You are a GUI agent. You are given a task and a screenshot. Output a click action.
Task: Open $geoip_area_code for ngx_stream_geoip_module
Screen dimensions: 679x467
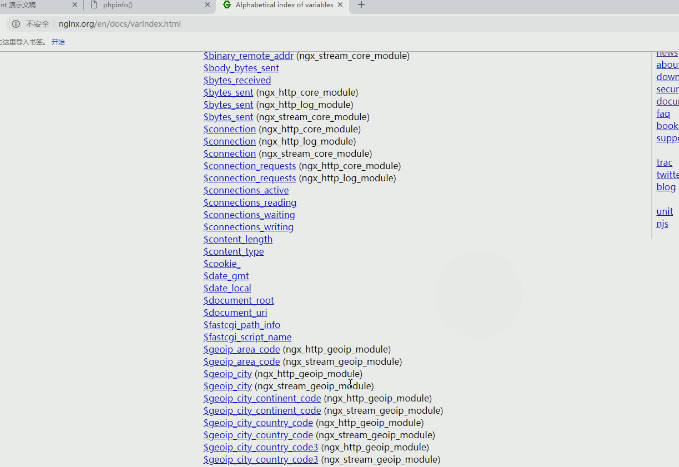tap(242, 361)
